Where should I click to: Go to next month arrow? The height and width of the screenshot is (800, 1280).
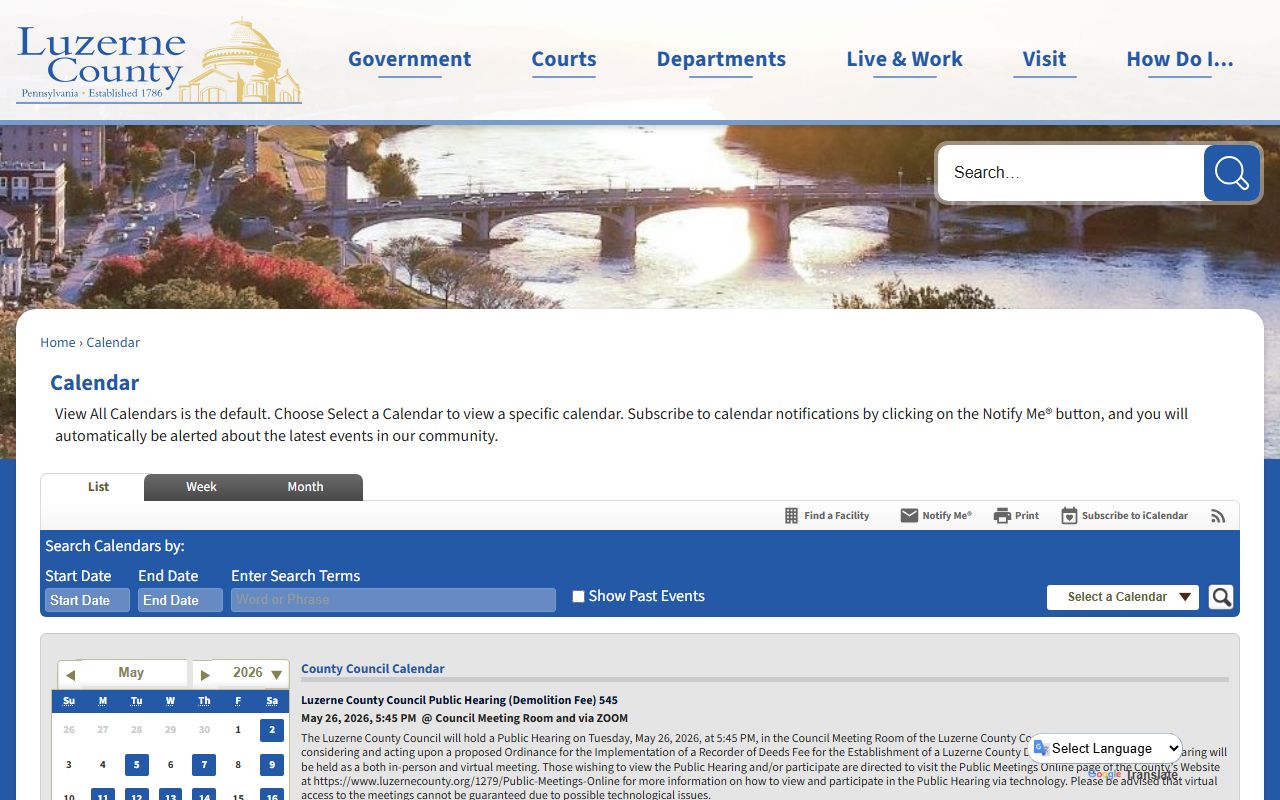click(x=204, y=675)
